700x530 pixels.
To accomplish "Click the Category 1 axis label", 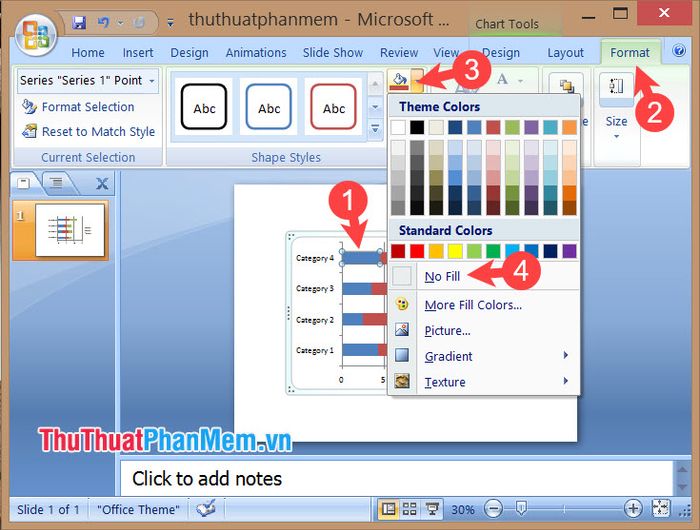I will click(x=315, y=351).
